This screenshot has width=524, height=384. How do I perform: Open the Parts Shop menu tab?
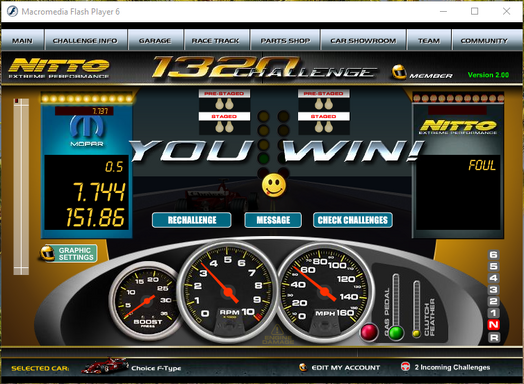click(285, 40)
